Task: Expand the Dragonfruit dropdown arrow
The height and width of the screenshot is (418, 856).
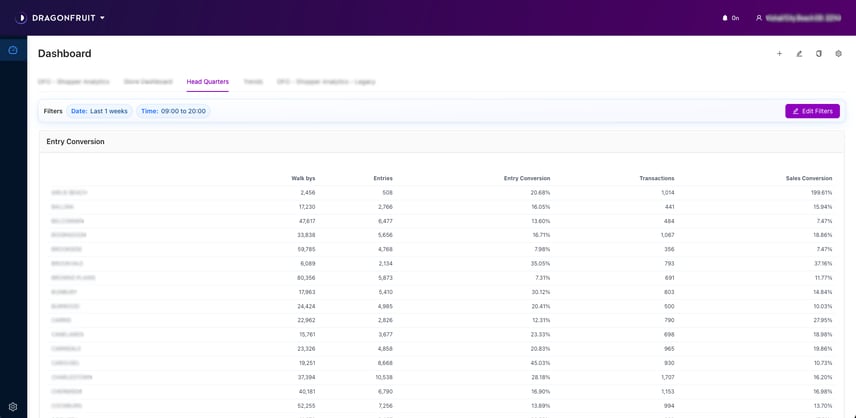Action: 102,18
